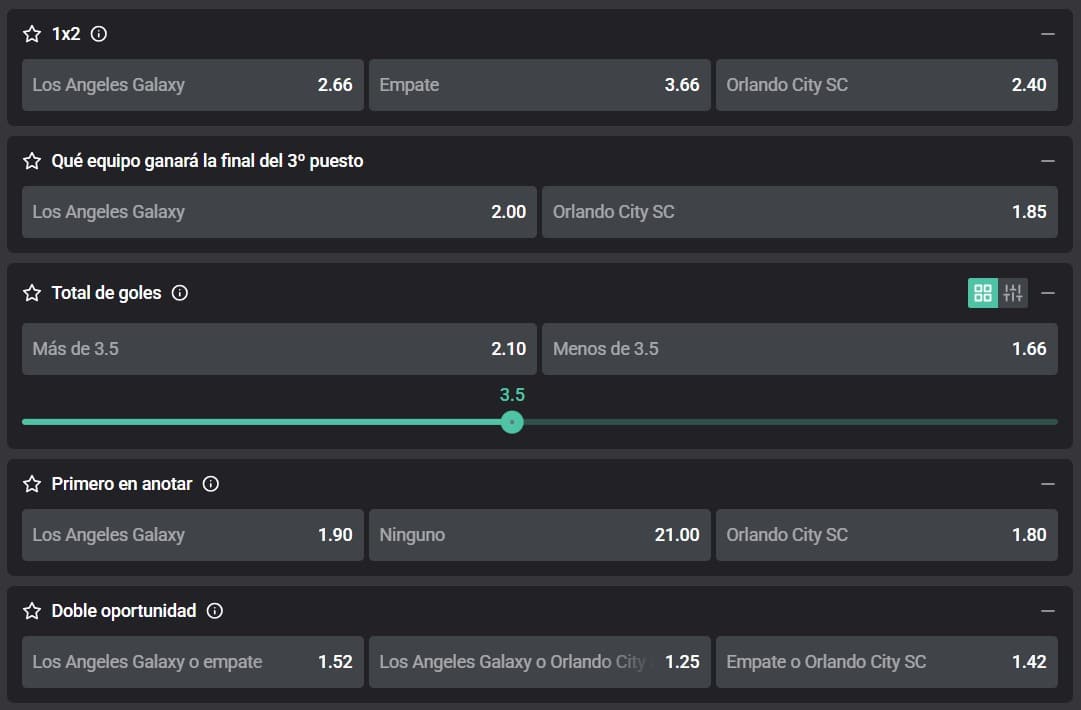
Task: Collapse the Primero en anotar section
Action: 1048,484
